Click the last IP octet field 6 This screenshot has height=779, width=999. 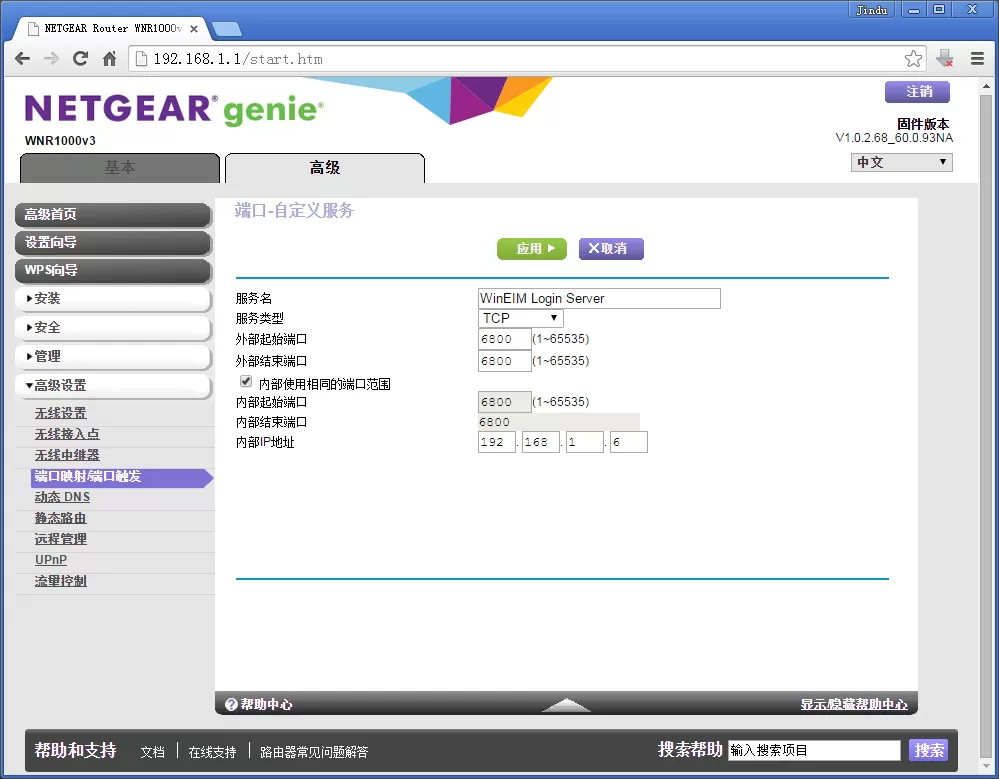pos(628,442)
